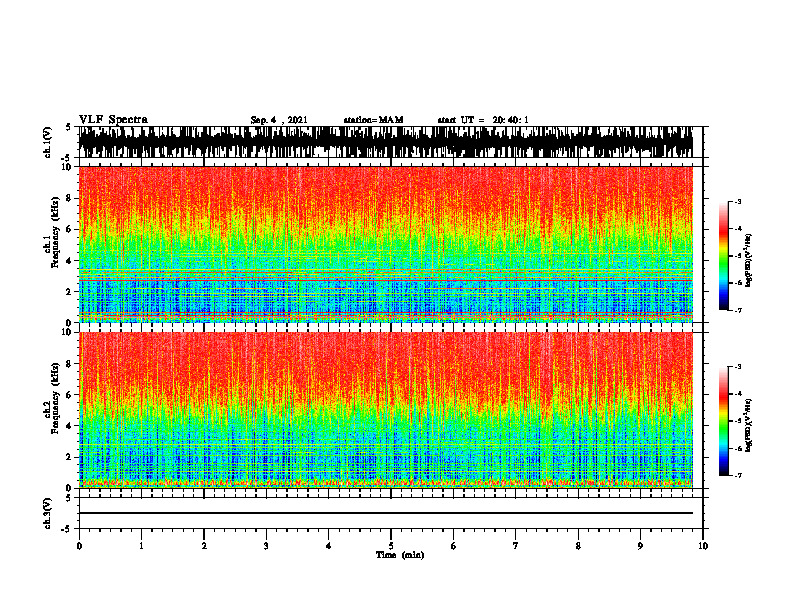Click the "6" kHz tick on ch.2 frequency axis

[69, 395]
